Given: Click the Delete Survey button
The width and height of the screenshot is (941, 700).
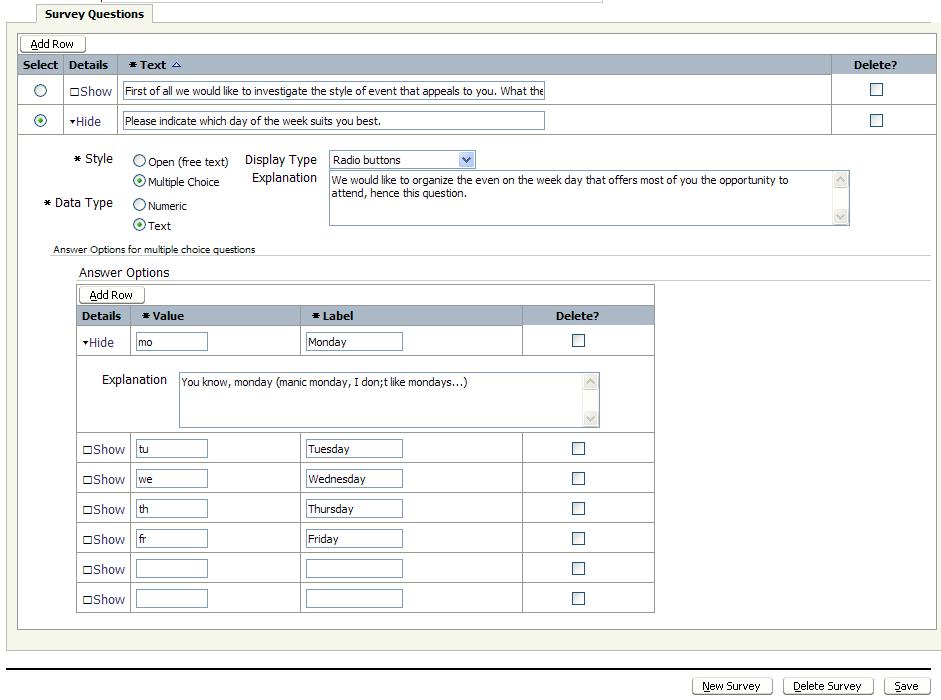Looking at the screenshot, I should pyautogui.click(x=827, y=686).
